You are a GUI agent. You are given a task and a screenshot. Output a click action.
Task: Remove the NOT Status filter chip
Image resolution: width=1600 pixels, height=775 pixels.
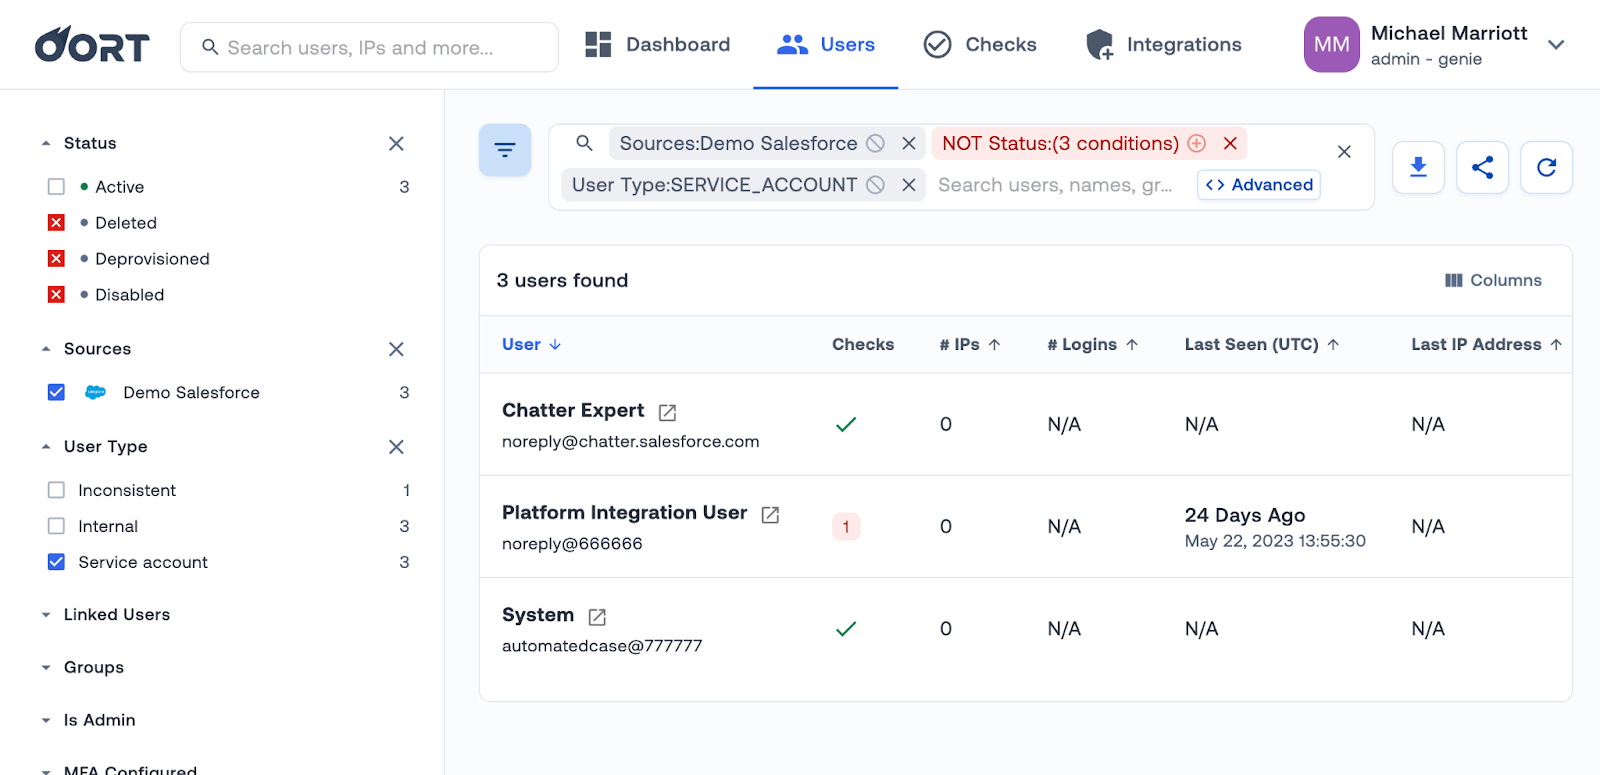point(1230,143)
